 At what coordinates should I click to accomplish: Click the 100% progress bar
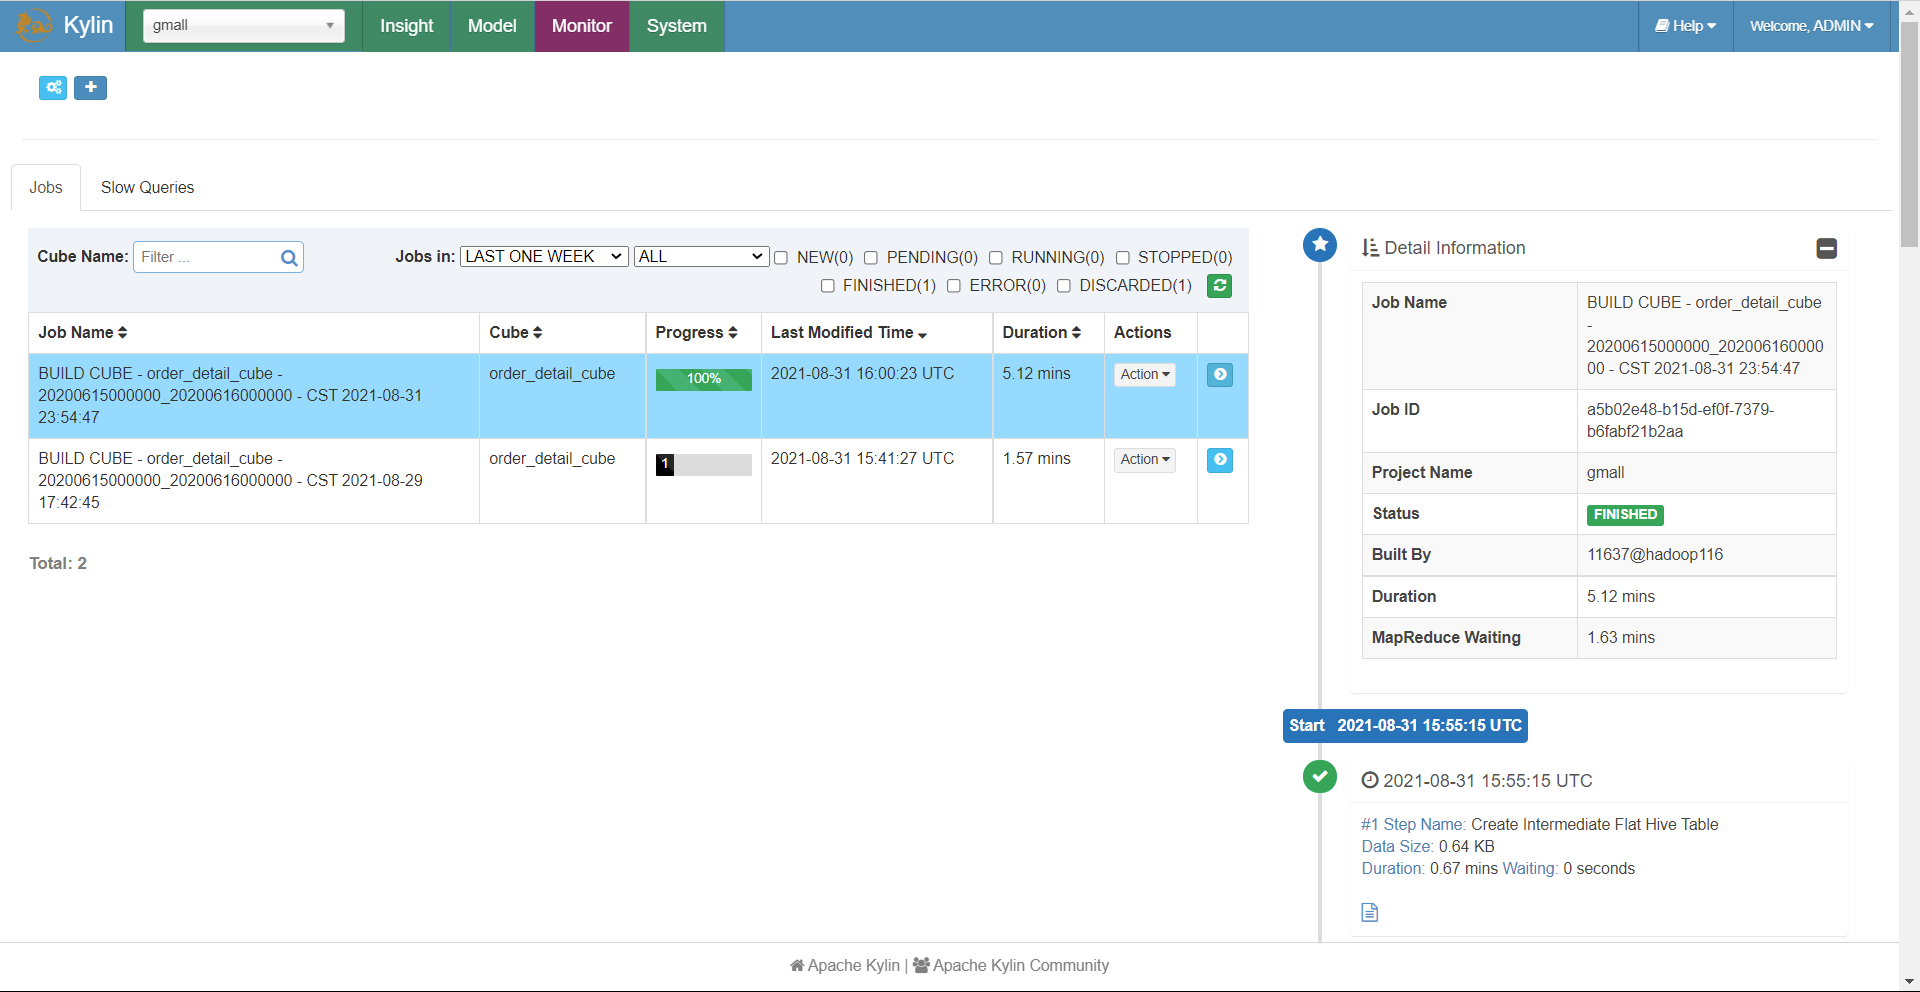(x=704, y=380)
